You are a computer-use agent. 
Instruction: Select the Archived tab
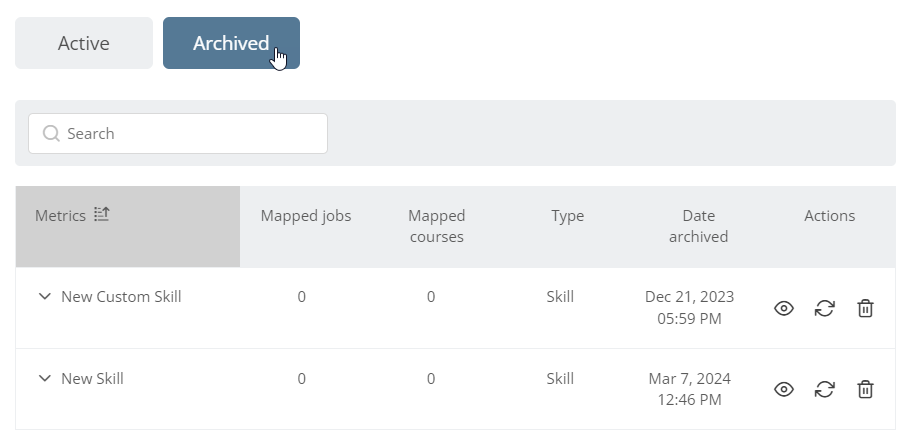(x=231, y=43)
